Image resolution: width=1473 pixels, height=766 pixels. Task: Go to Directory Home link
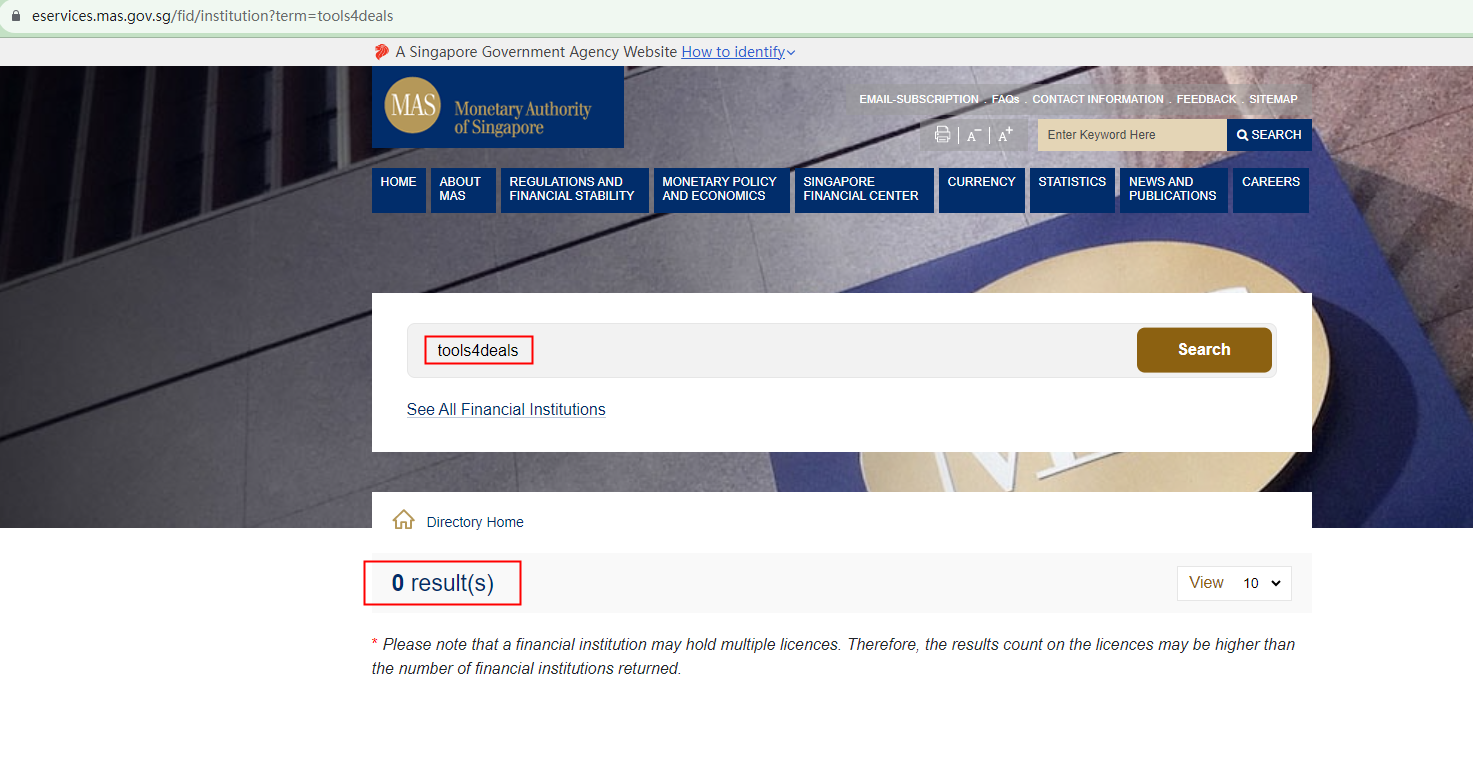tap(475, 522)
